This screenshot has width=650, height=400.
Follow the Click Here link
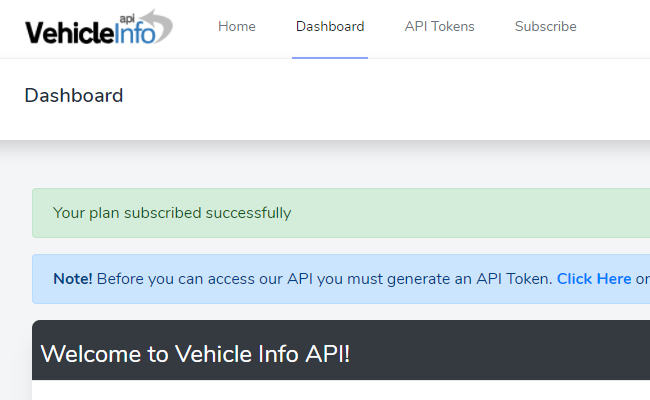[x=594, y=279]
